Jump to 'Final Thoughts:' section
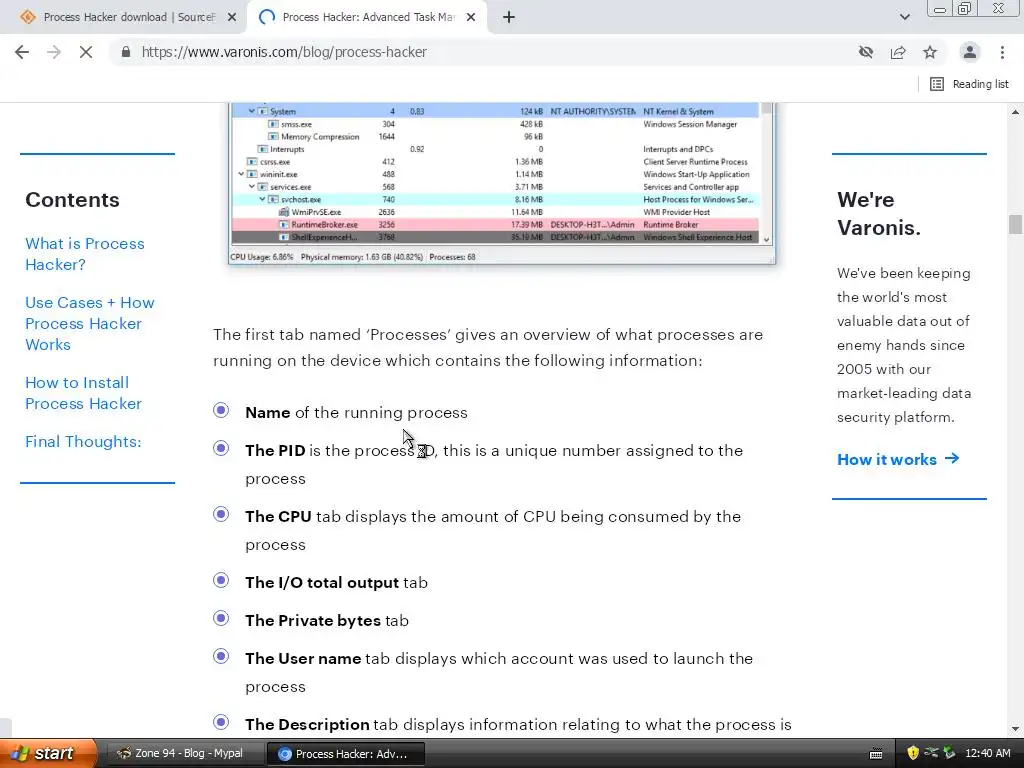 click(x=83, y=441)
